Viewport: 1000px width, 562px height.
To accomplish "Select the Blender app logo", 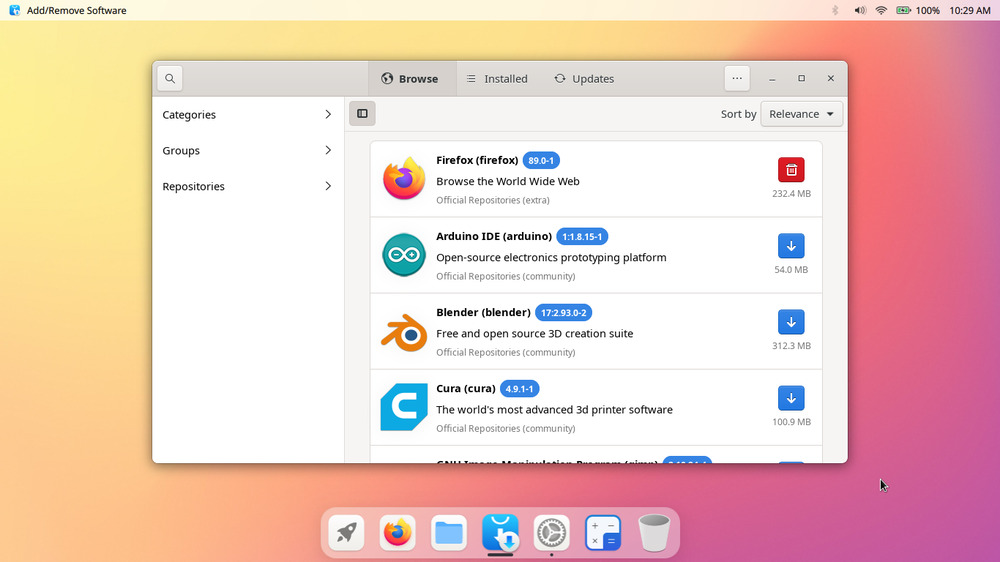I will (404, 332).
